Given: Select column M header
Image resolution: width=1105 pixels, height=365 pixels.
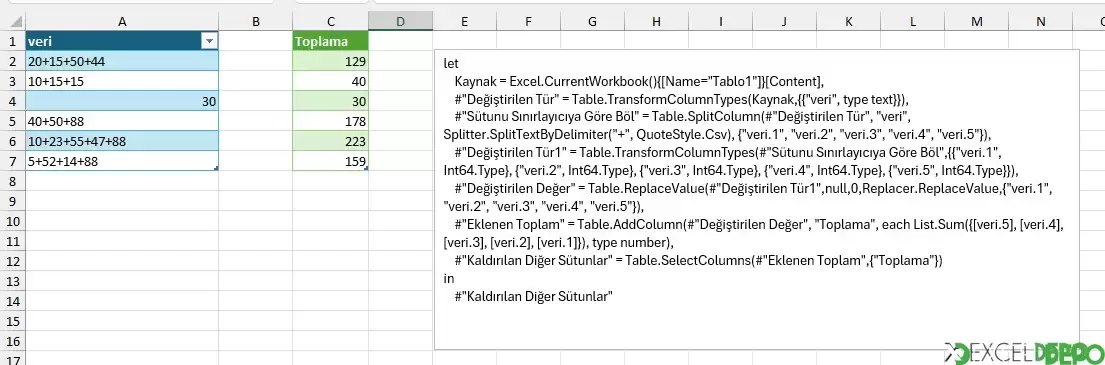Looking at the screenshot, I should tap(977, 22).
